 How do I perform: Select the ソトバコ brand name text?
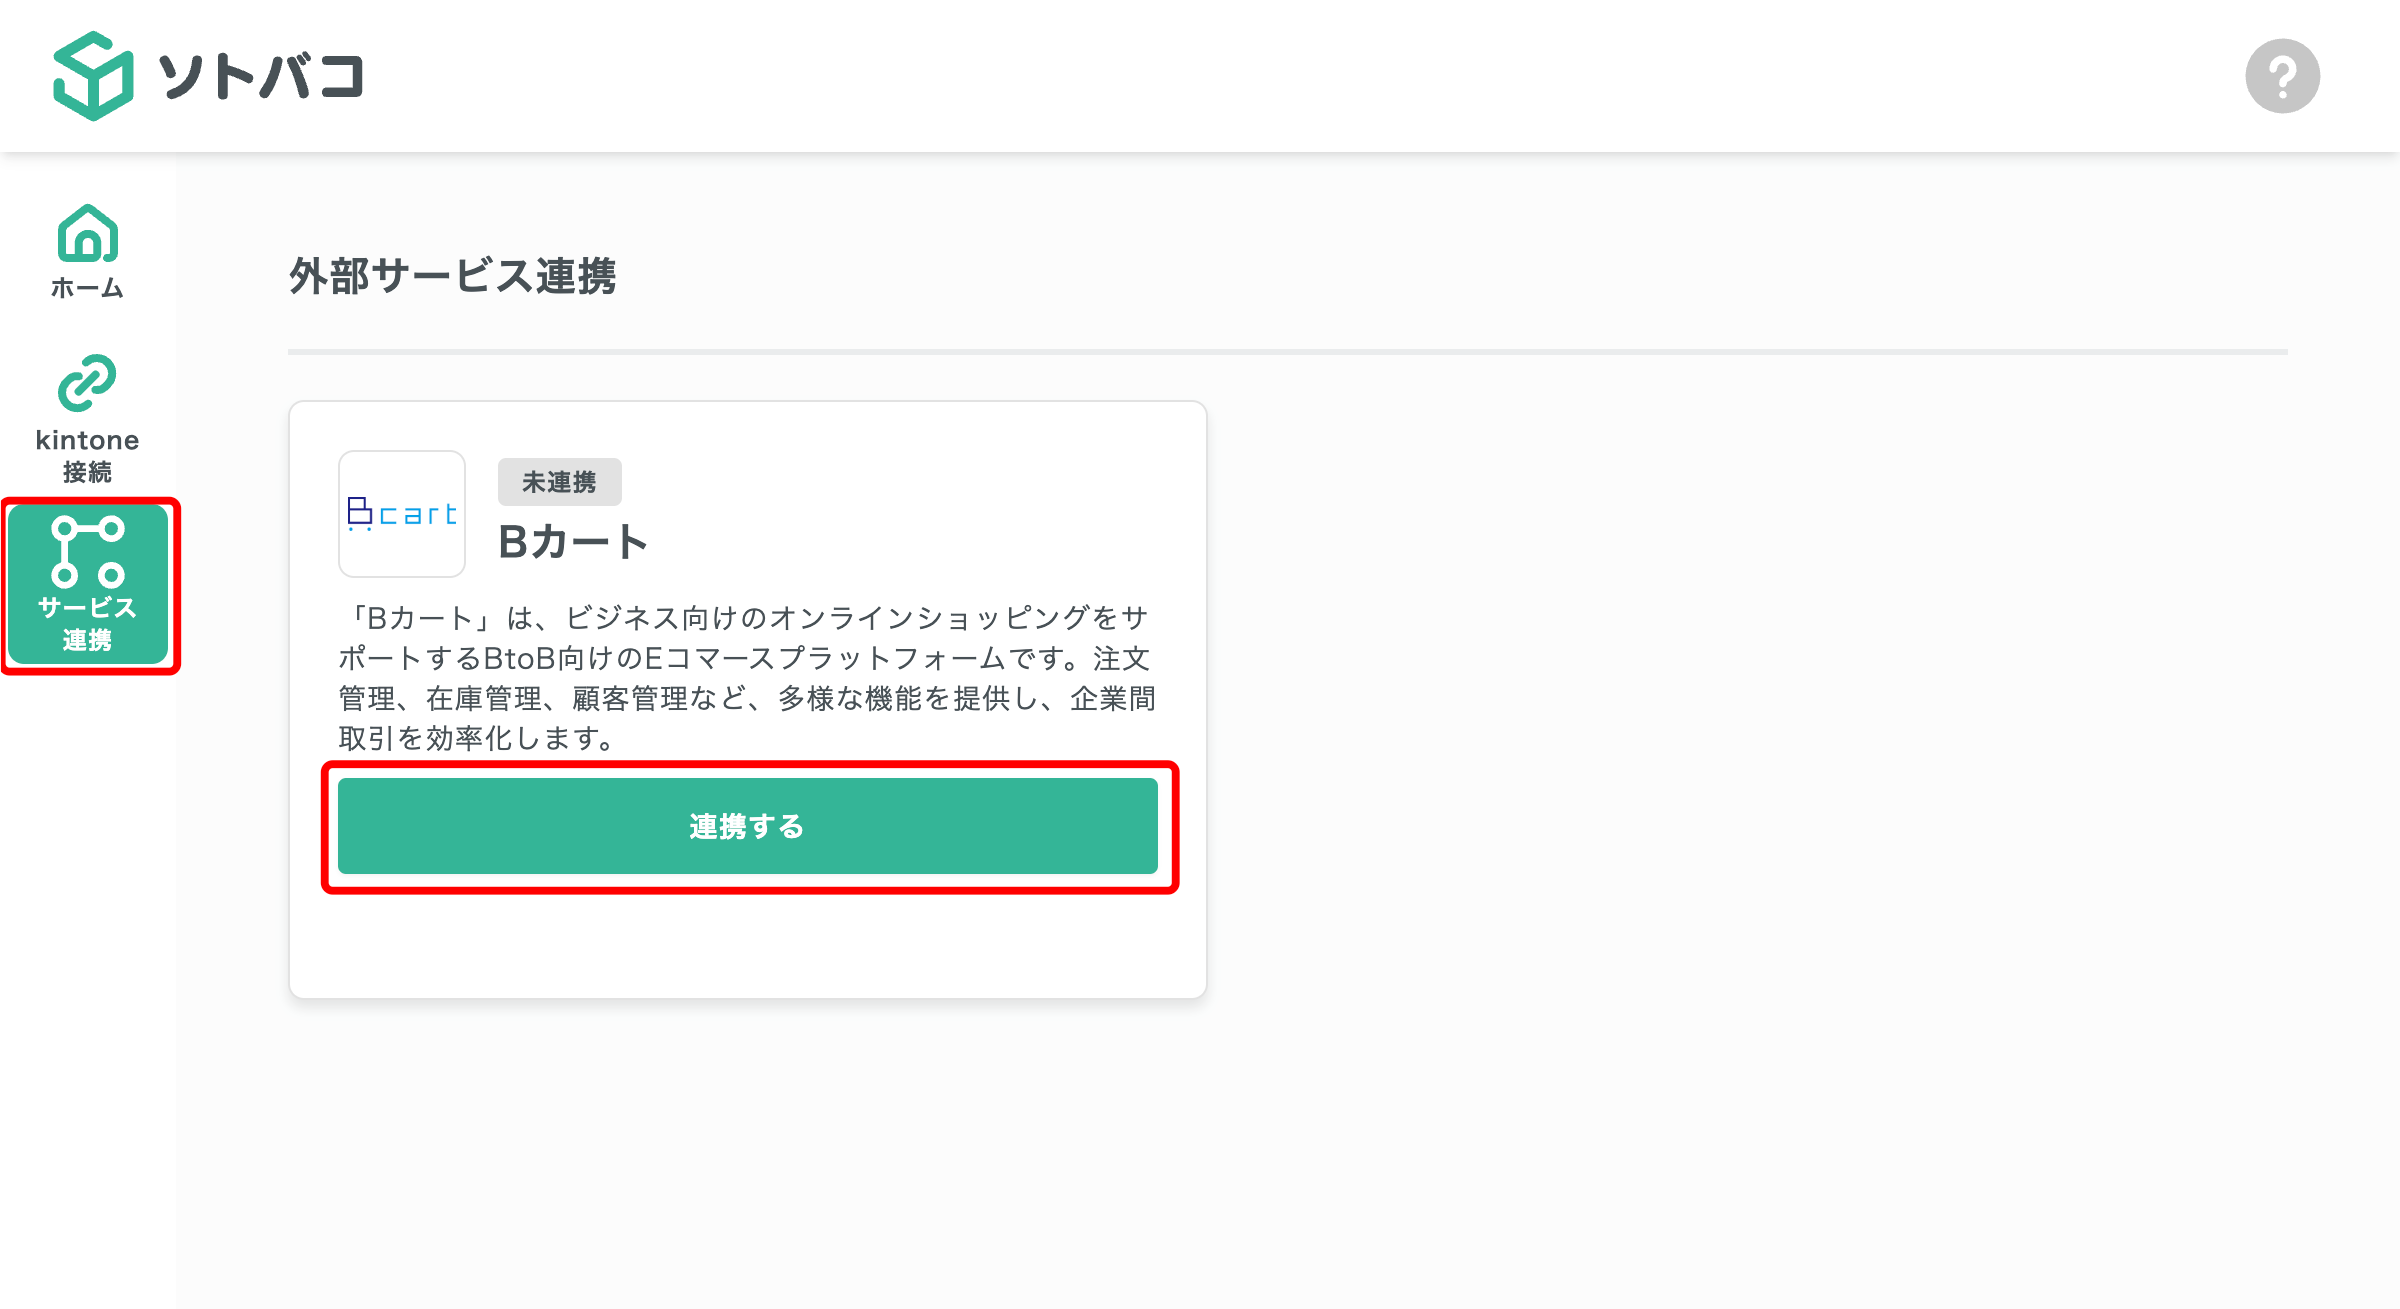tap(262, 77)
